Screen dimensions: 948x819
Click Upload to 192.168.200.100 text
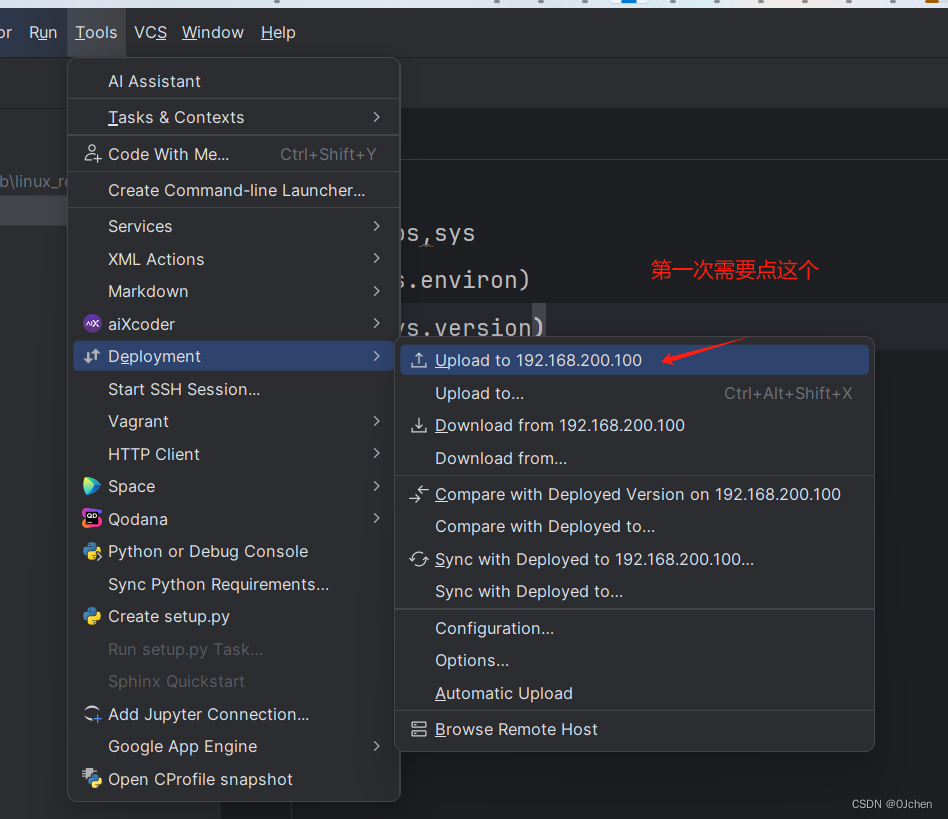tap(538, 360)
